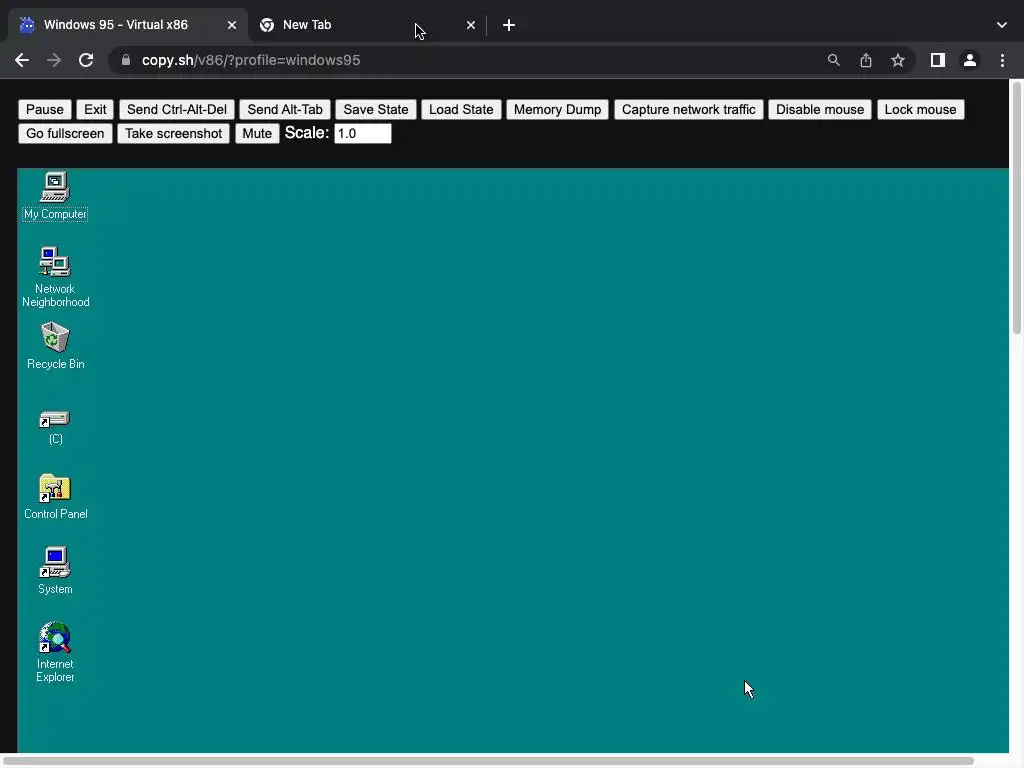Send Ctrl-Alt-Del to the emulator
Viewport: 1024px width, 768px height.
point(177,110)
